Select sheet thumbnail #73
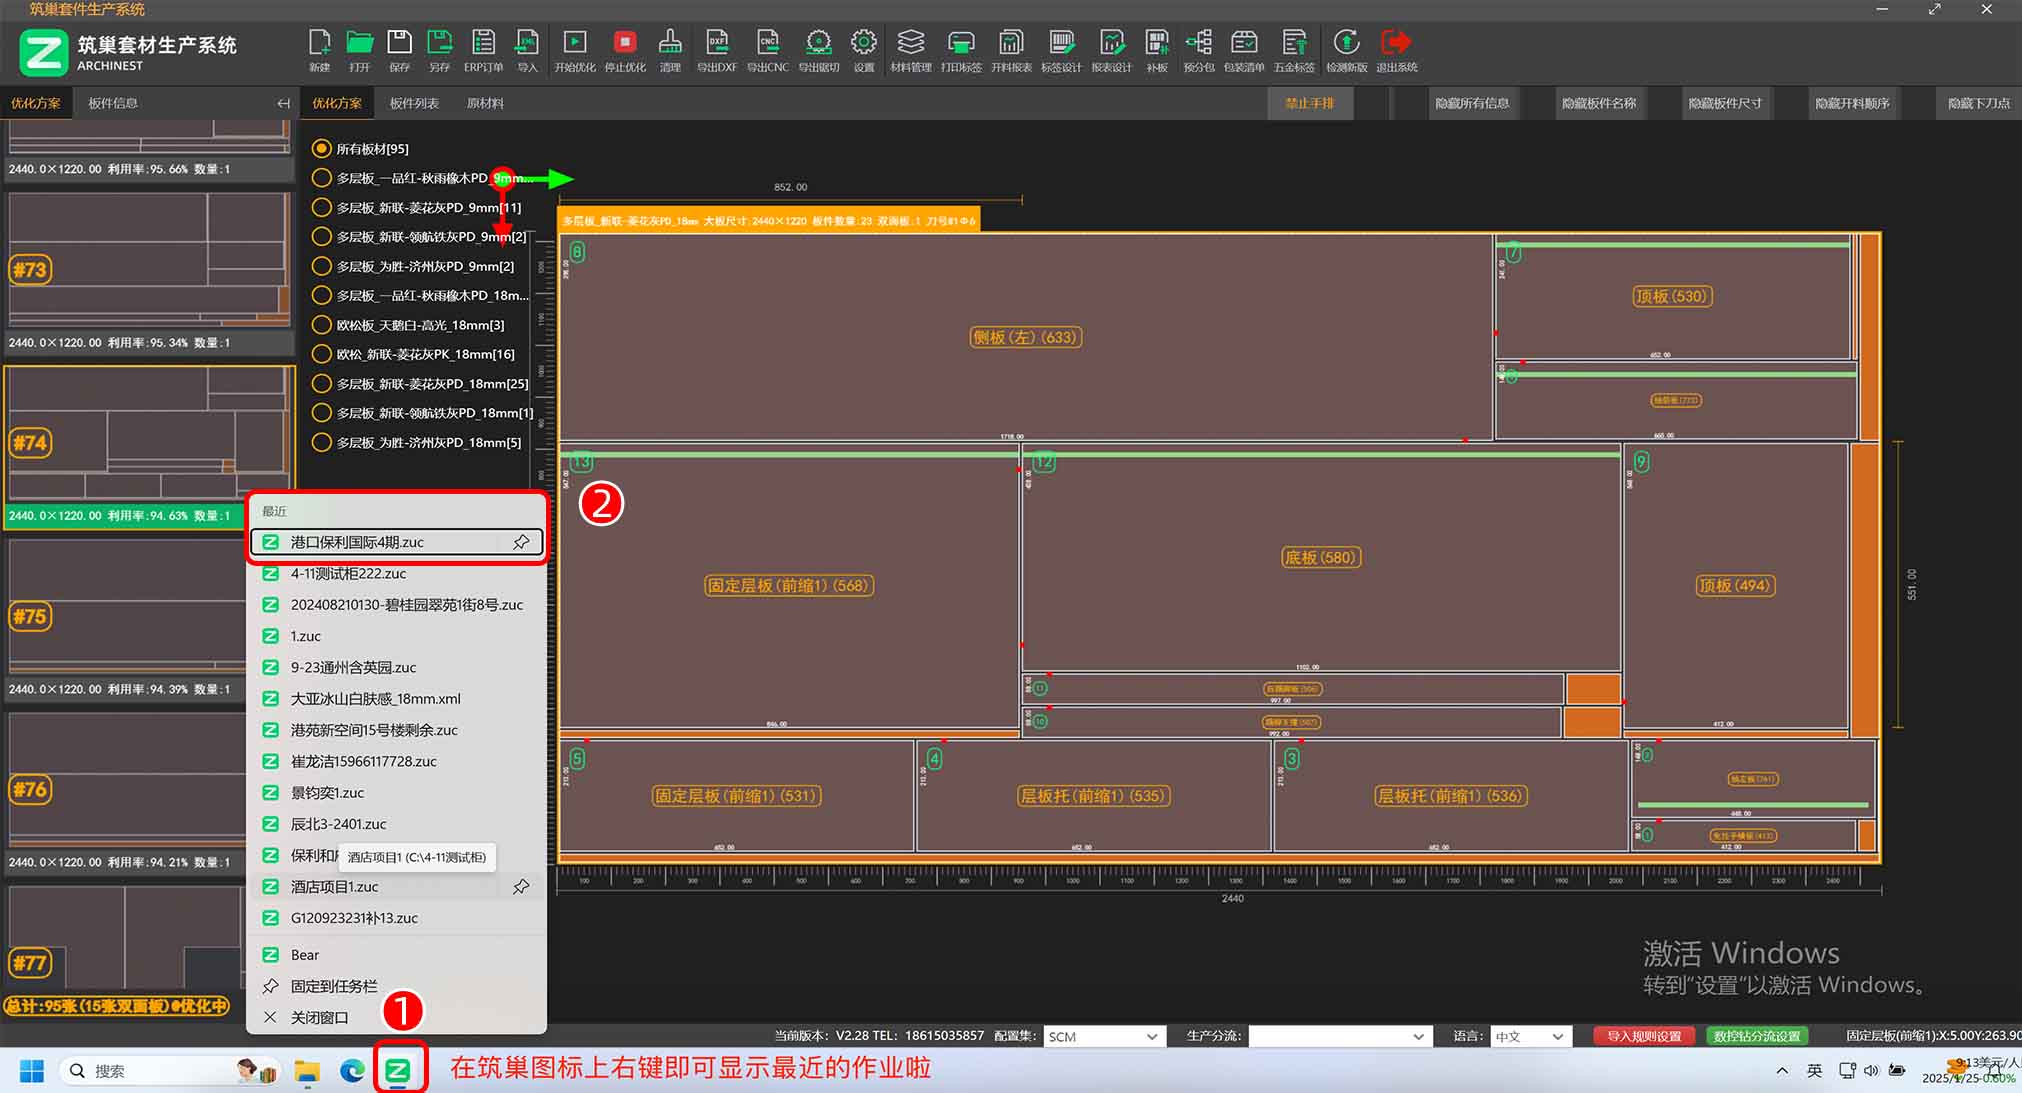Screen dimensions: 2022x1093 (x=148, y=258)
